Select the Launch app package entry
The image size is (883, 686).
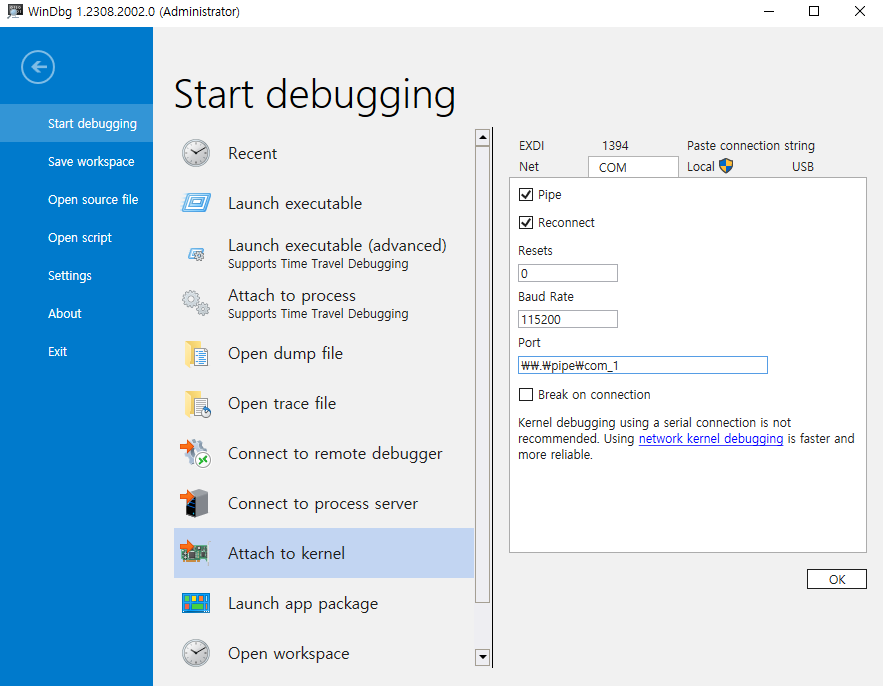coord(324,603)
